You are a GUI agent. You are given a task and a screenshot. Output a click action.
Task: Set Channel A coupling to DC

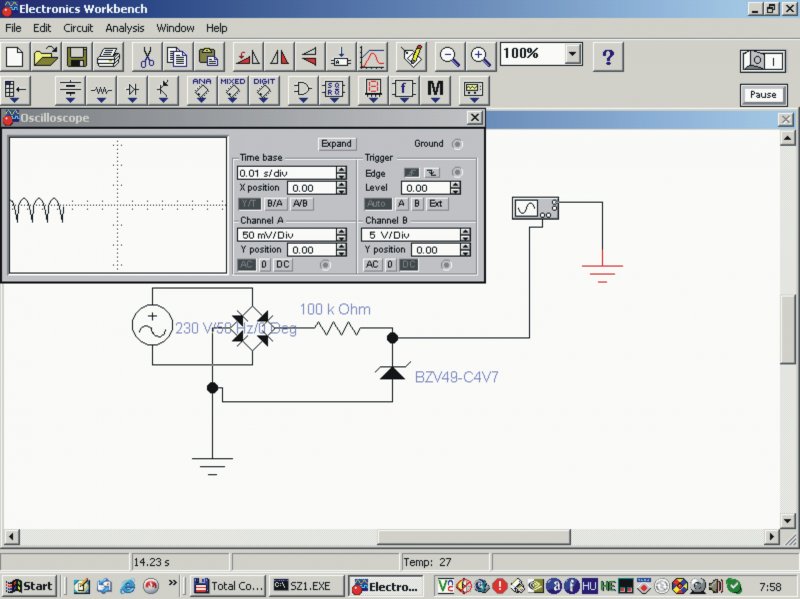[283, 265]
